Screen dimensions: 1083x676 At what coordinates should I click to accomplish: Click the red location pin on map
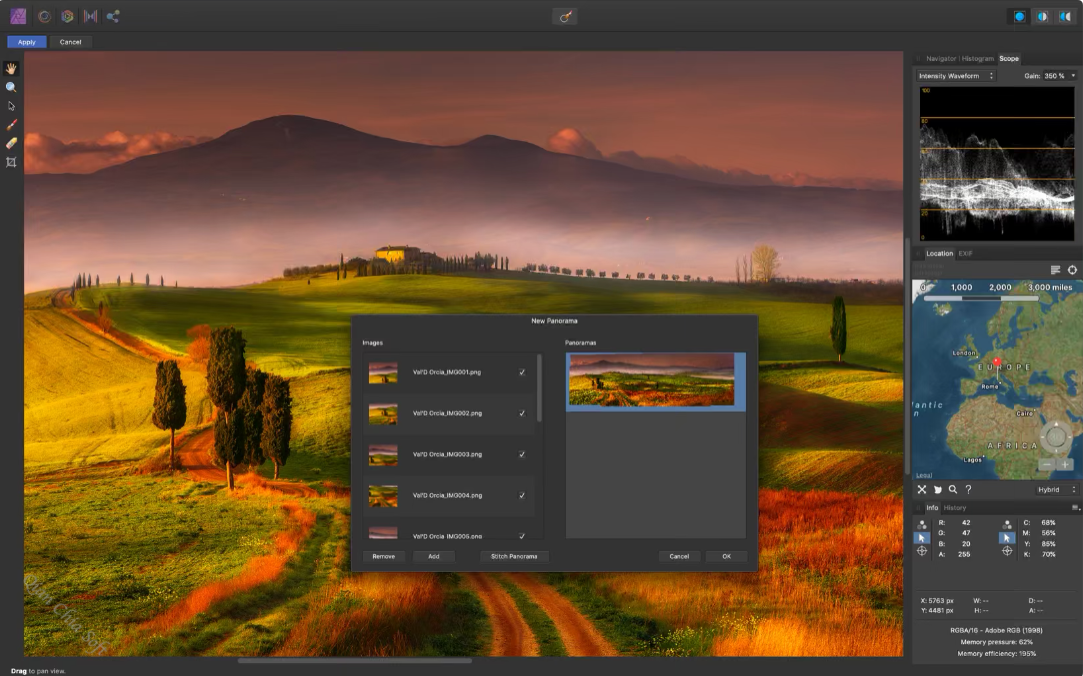pos(997,362)
